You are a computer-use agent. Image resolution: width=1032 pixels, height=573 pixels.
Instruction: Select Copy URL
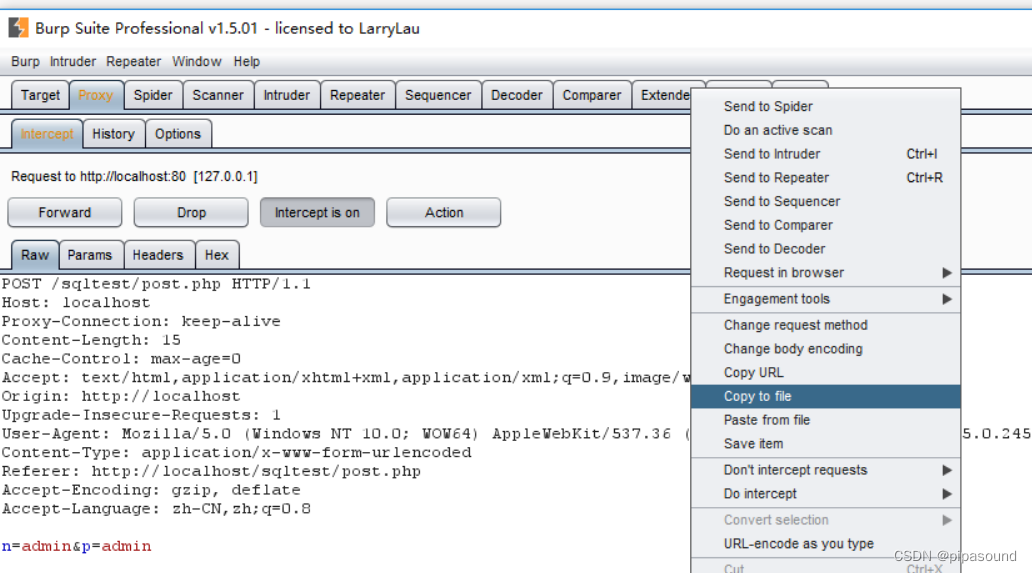pyautogui.click(x=825, y=372)
